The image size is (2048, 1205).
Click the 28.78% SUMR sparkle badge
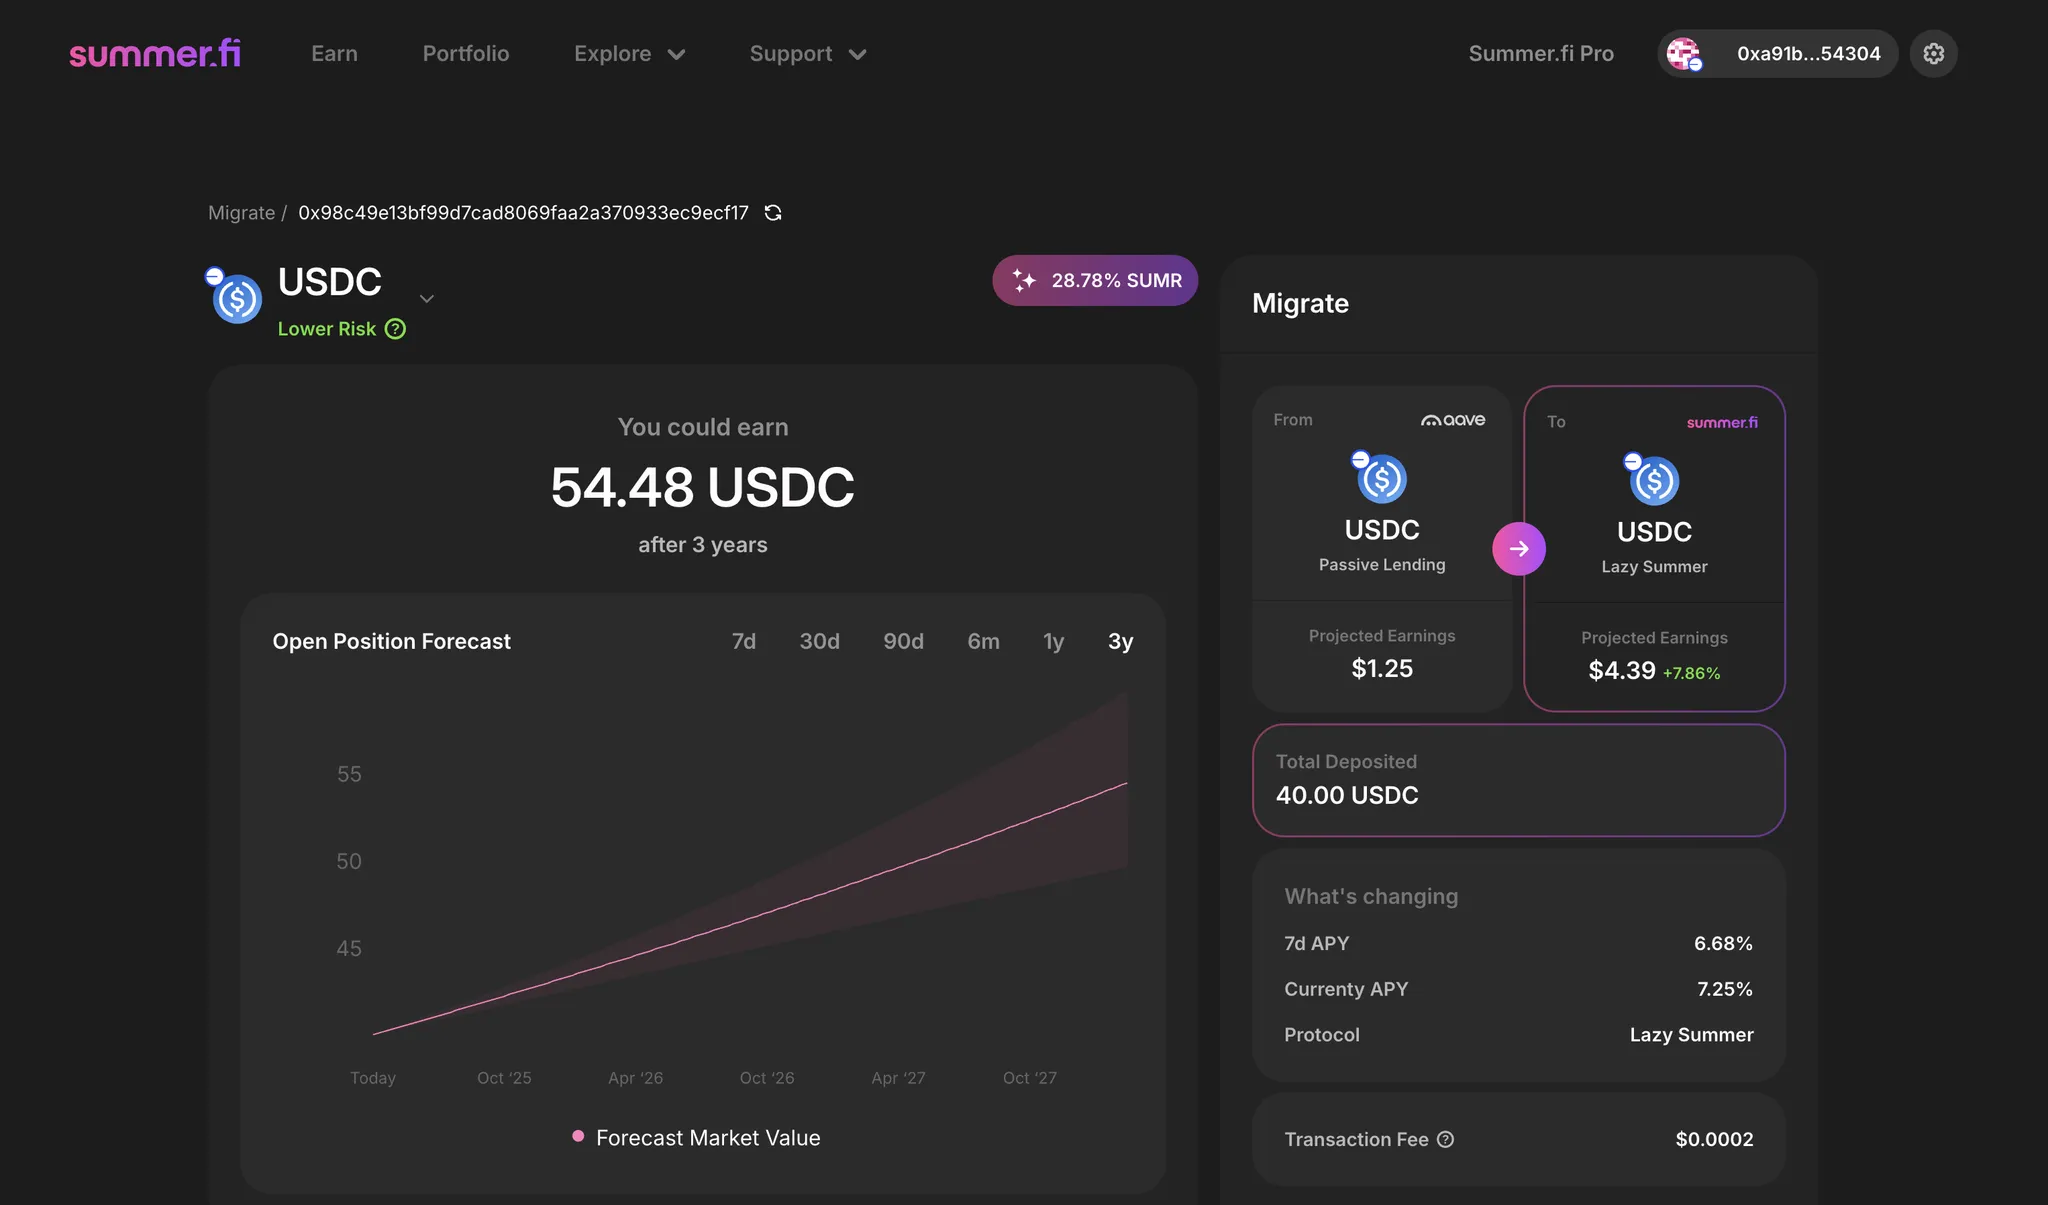(x=1095, y=281)
